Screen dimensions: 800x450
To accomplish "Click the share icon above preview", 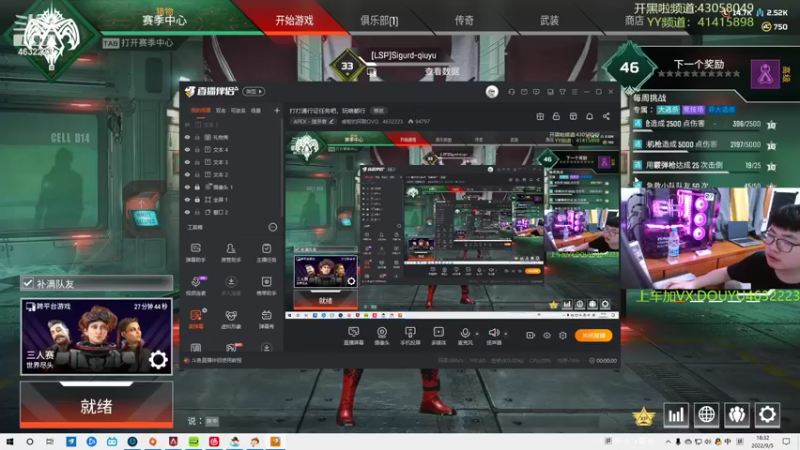I will tap(606, 116).
